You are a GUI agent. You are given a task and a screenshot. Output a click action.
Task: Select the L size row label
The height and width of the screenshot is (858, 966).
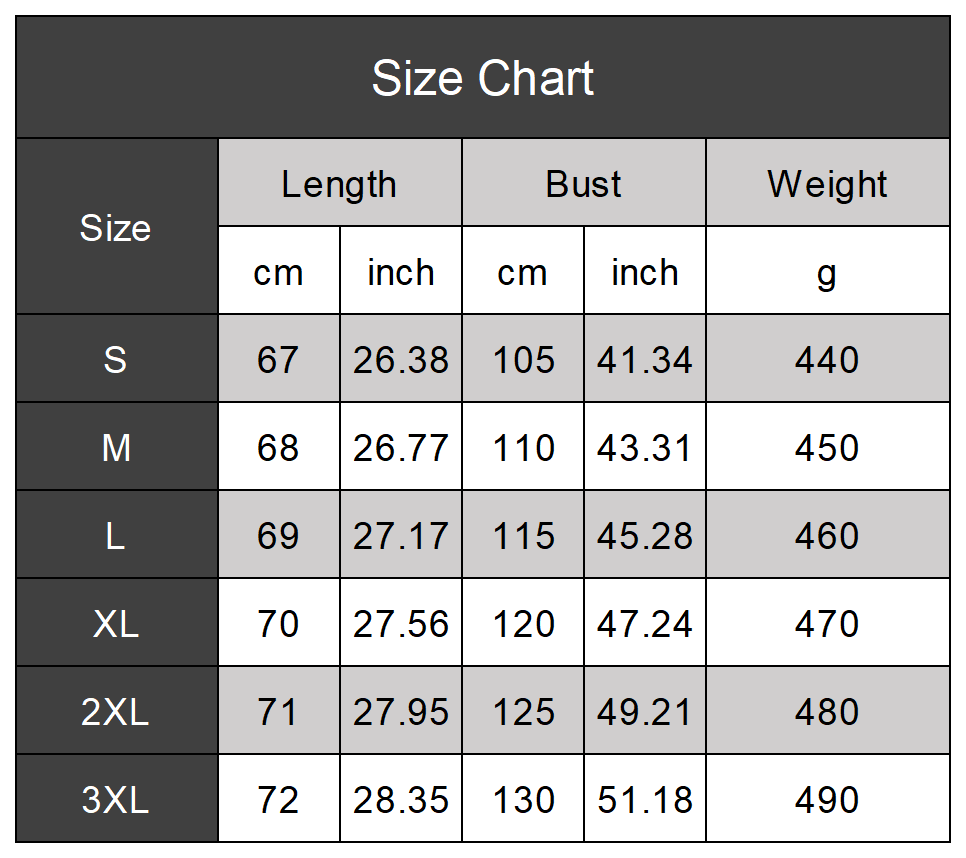(116, 536)
